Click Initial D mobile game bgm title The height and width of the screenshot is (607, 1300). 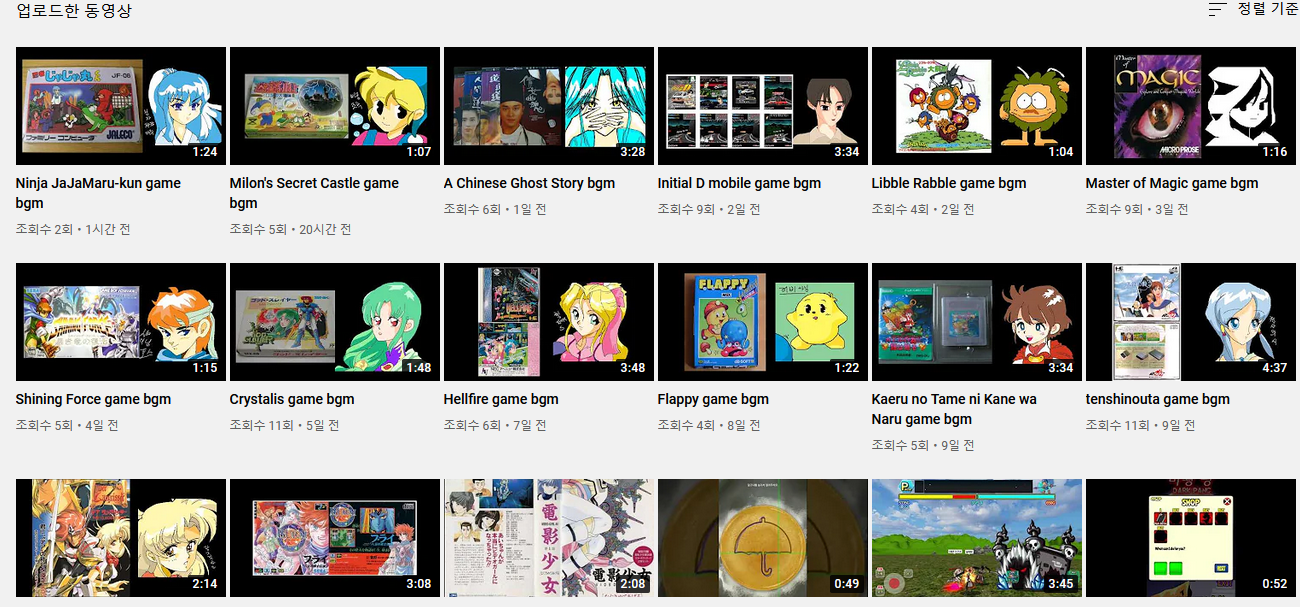739,183
